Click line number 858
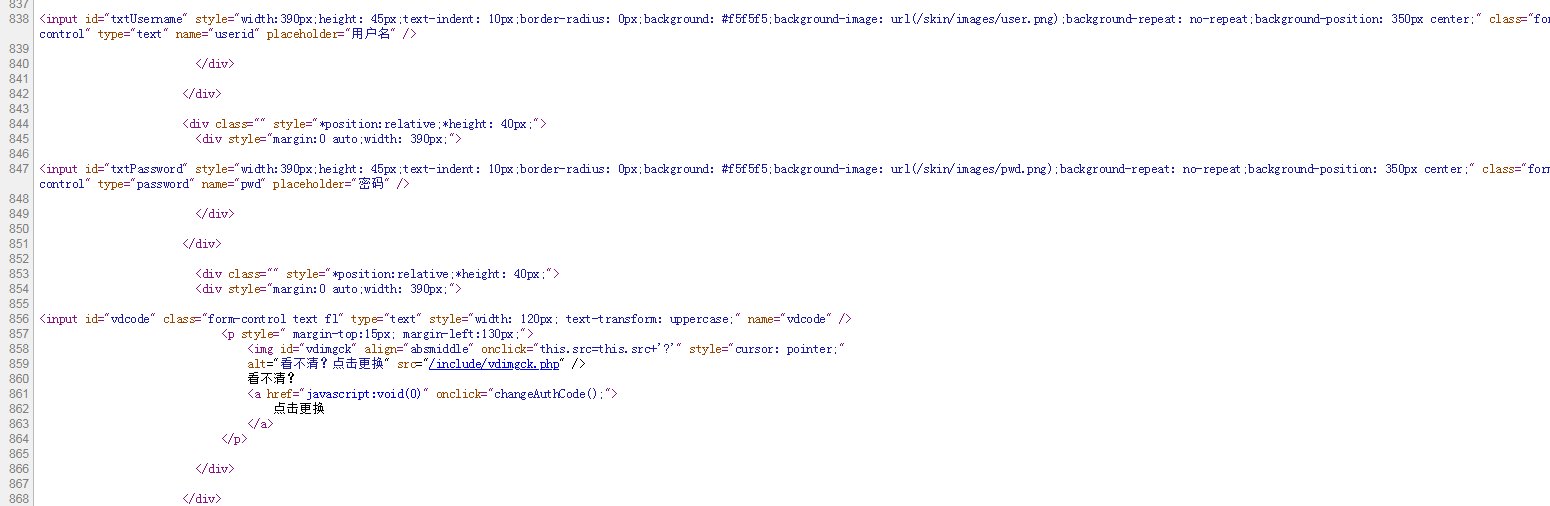The image size is (1550, 506). [x=17, y=349]
